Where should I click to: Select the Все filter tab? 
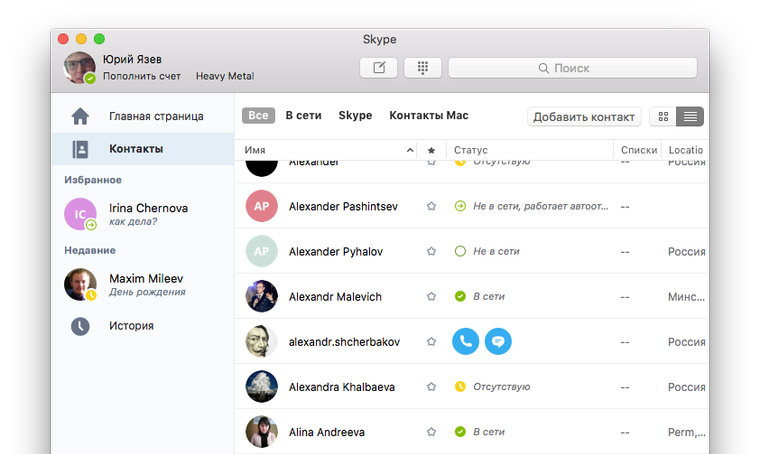click(258, 115)
